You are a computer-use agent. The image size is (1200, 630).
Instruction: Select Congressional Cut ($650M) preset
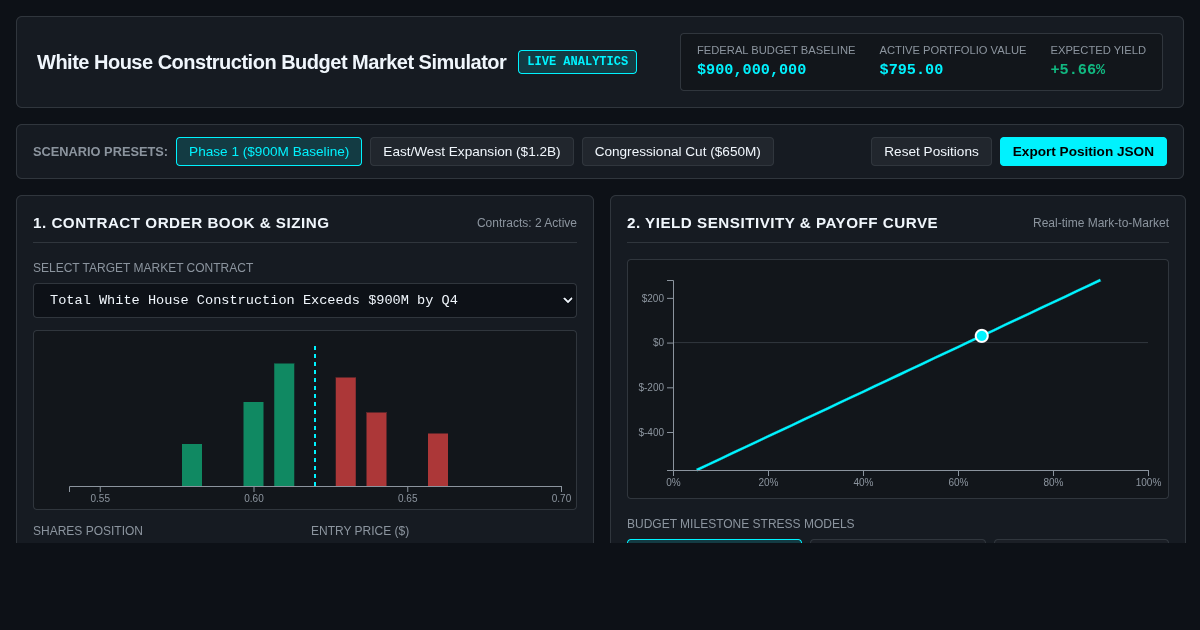point(678,151)
